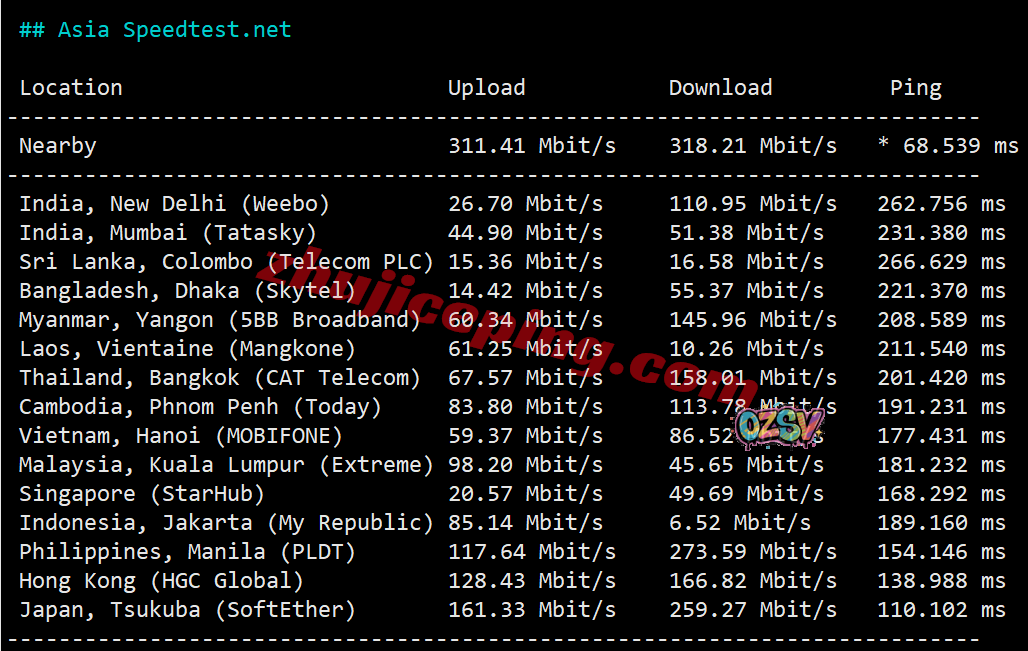Click Singapore (StarHub) location text
This screenshot has width=1028, height=651.
pyautogui.click(x=142, y=494)
